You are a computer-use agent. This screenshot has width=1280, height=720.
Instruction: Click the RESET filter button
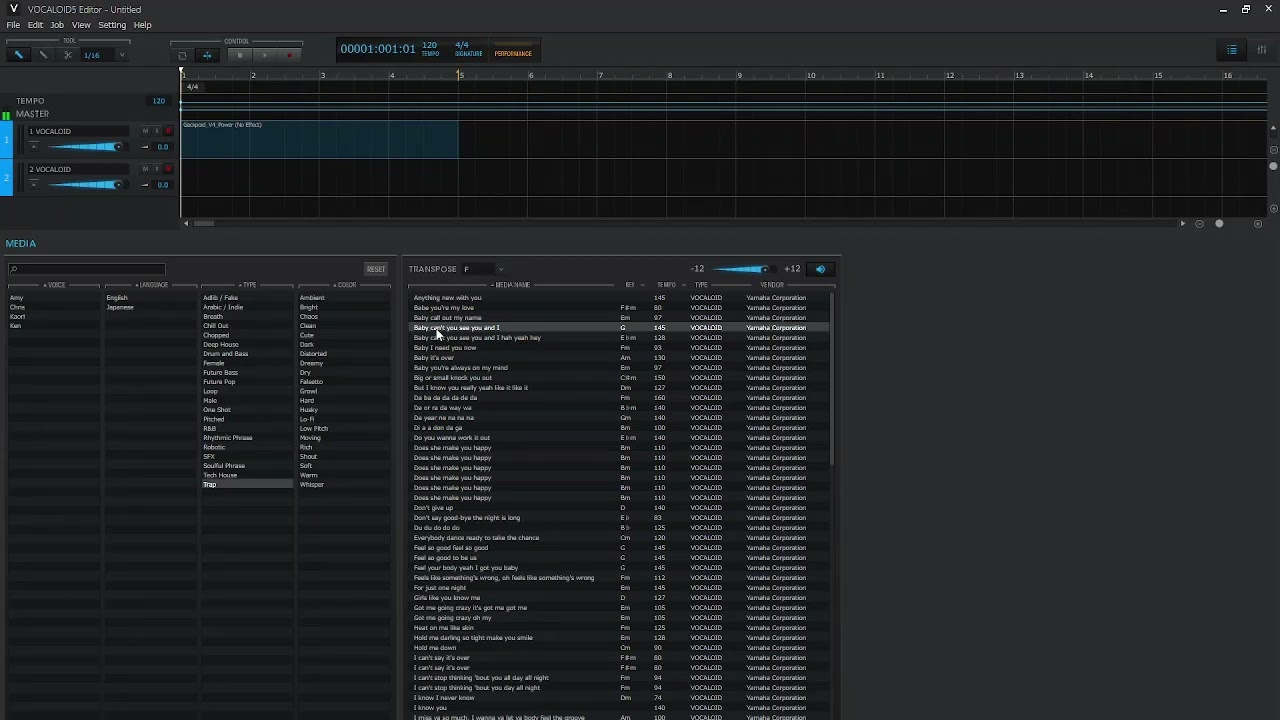pyautogui.click(x=376, y=269)
